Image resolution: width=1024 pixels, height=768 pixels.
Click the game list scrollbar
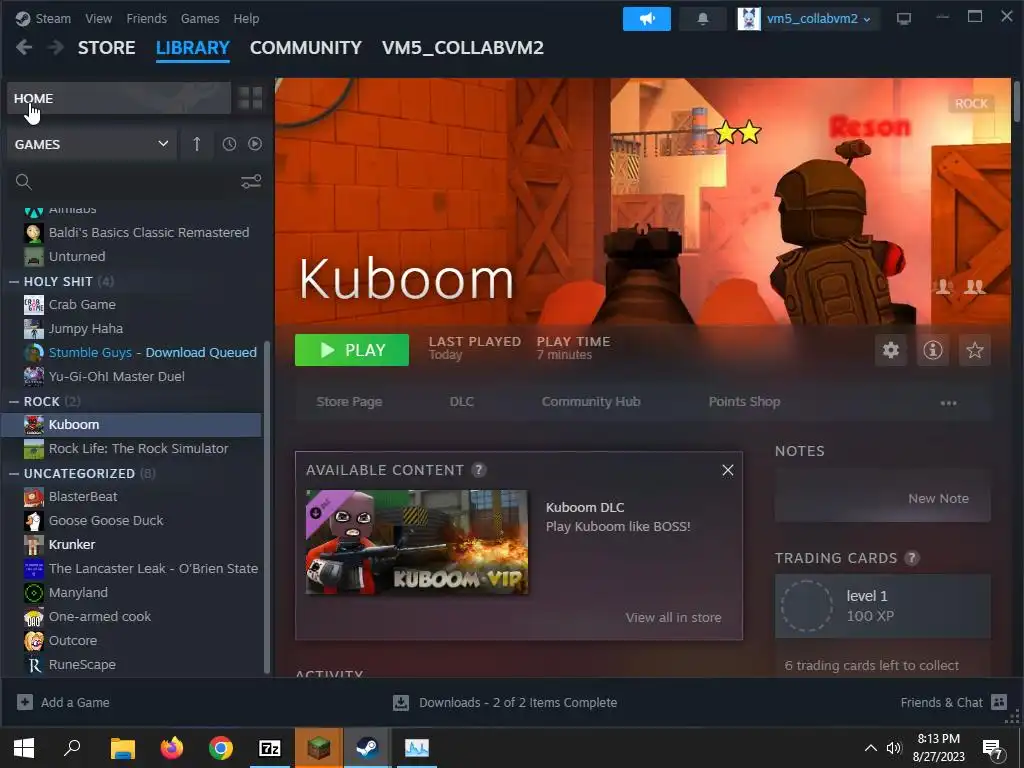(266, 507)
